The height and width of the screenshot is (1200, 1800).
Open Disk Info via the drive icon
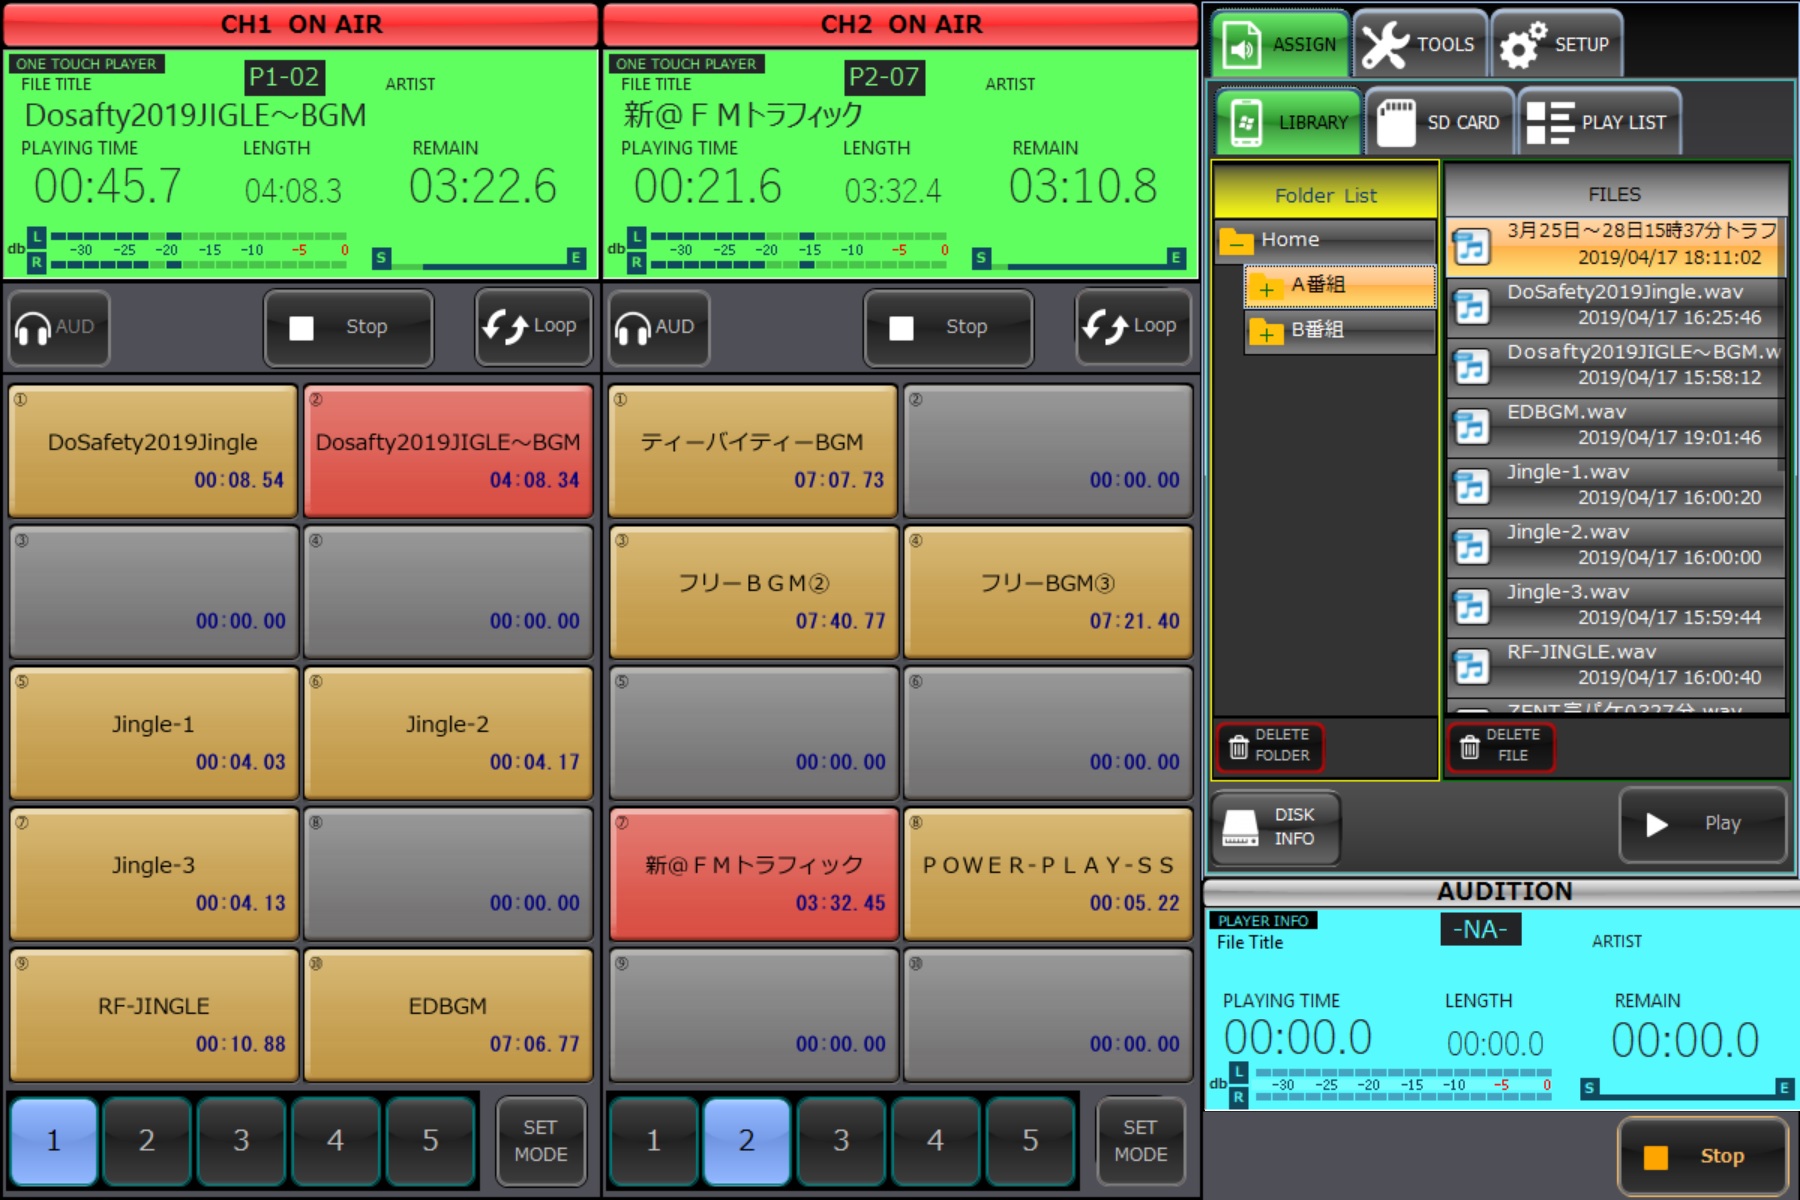1241,827
